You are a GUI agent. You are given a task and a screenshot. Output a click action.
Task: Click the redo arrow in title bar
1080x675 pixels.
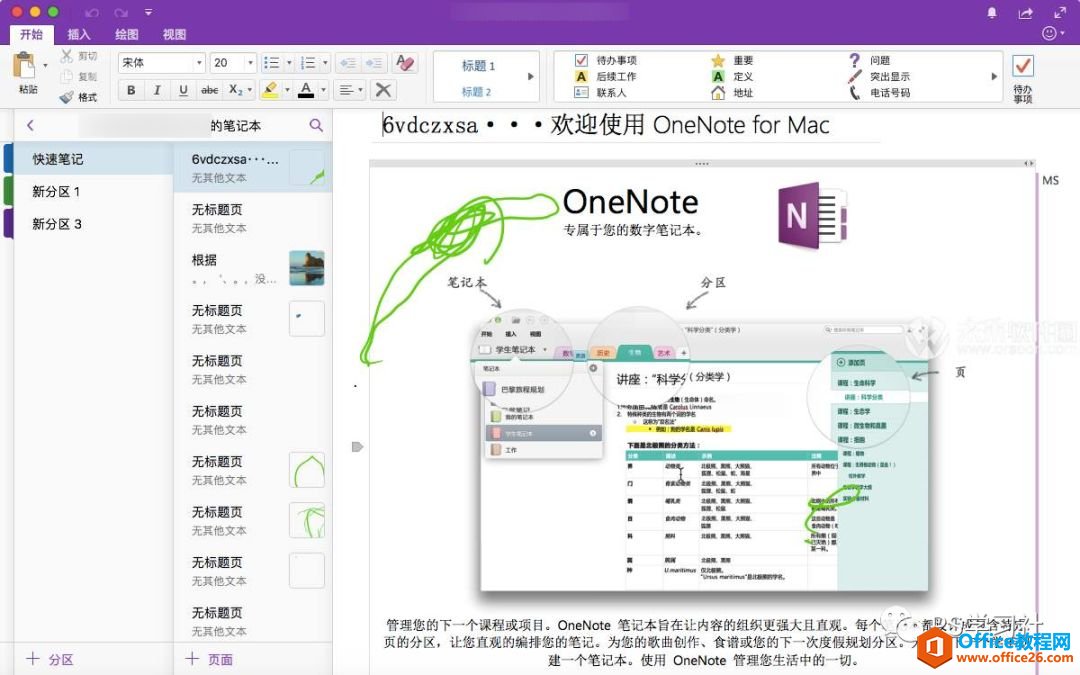121,12
